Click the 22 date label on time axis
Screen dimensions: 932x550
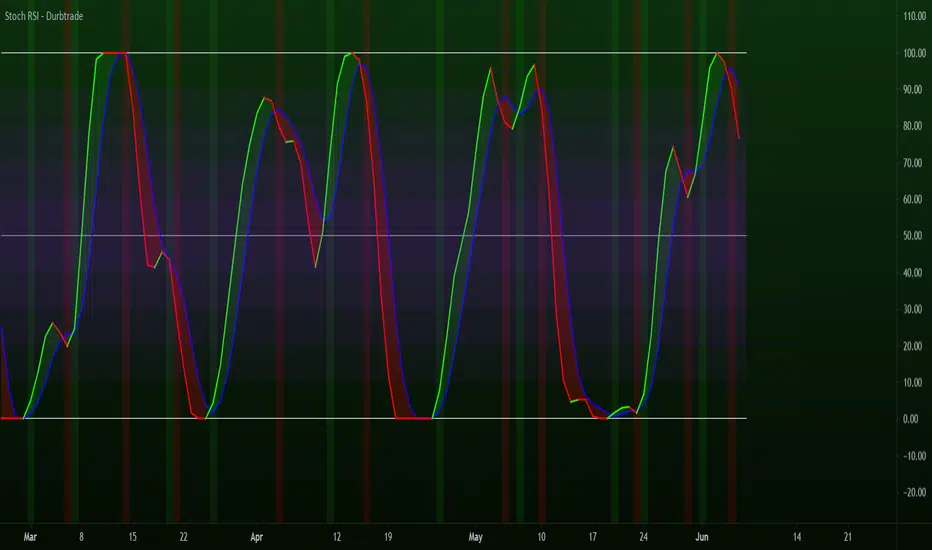[x=184, y=537]
